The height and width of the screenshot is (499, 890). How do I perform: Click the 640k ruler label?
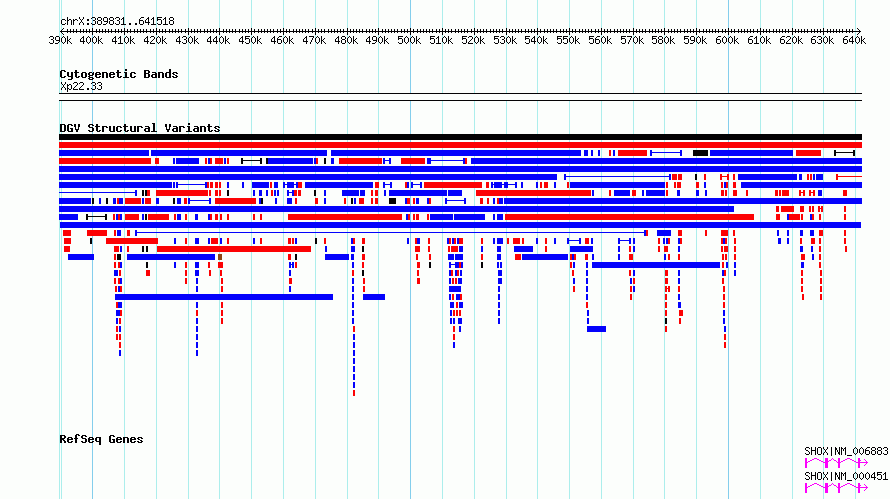(x=854, y=40)
